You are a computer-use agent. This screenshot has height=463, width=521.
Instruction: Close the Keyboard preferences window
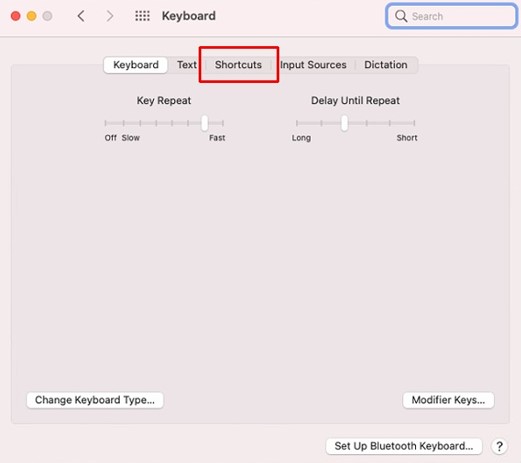[x=16, y=16]
